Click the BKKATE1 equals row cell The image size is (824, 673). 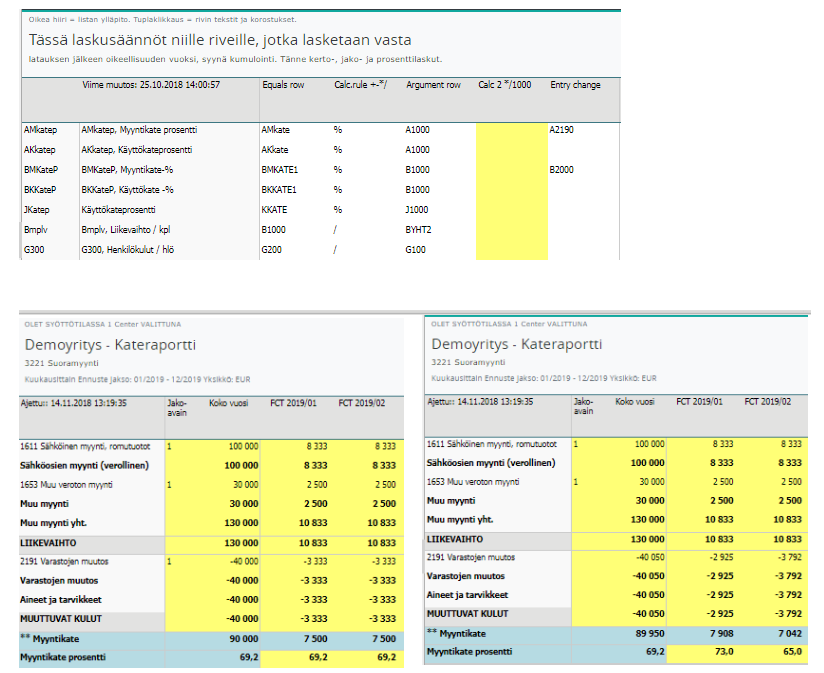pos(279,190)
